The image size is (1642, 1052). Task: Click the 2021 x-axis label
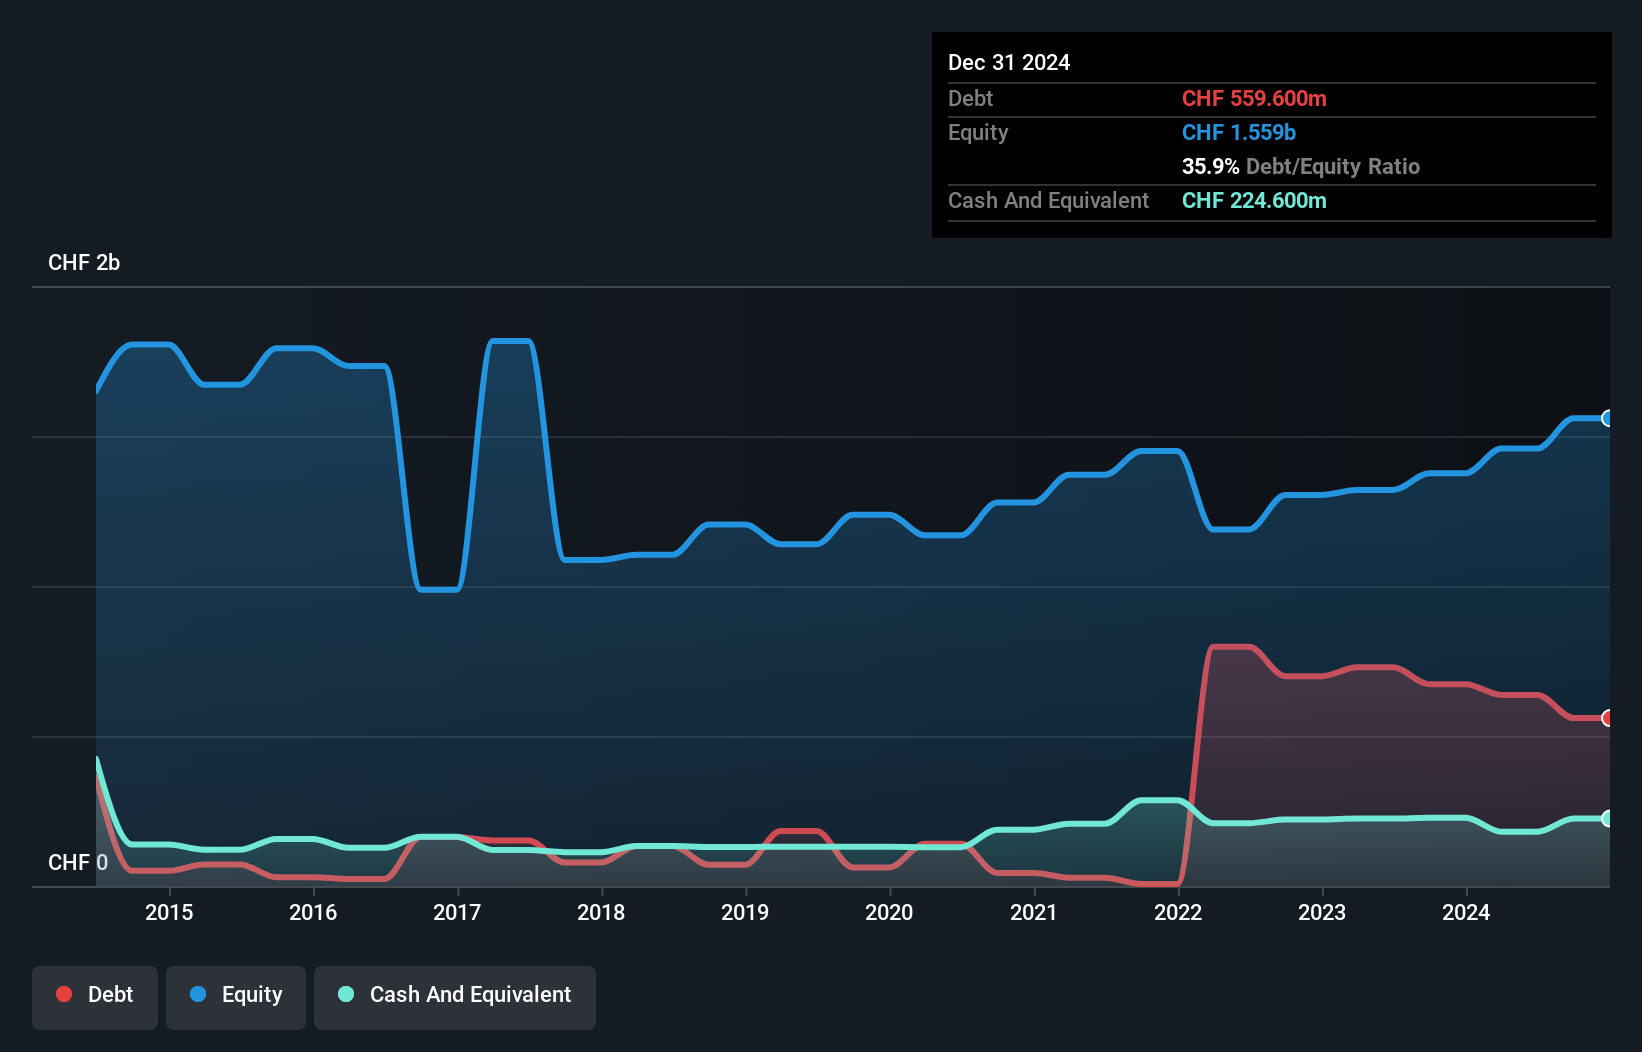(1034, 912)
